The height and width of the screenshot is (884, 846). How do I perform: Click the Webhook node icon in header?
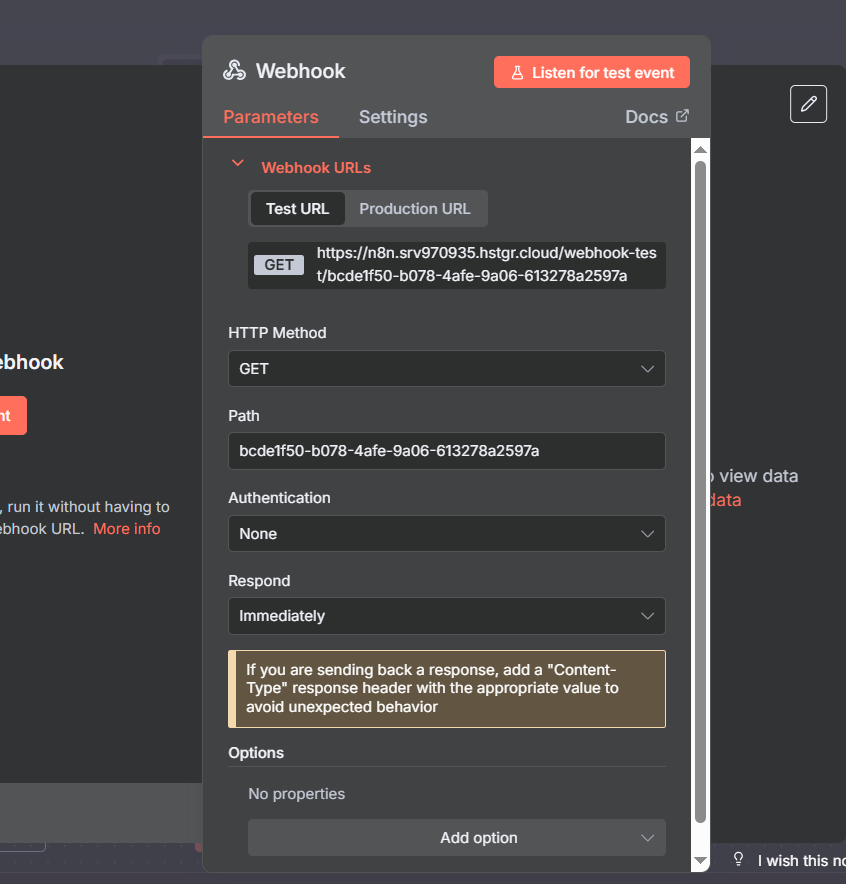point(234,71)
